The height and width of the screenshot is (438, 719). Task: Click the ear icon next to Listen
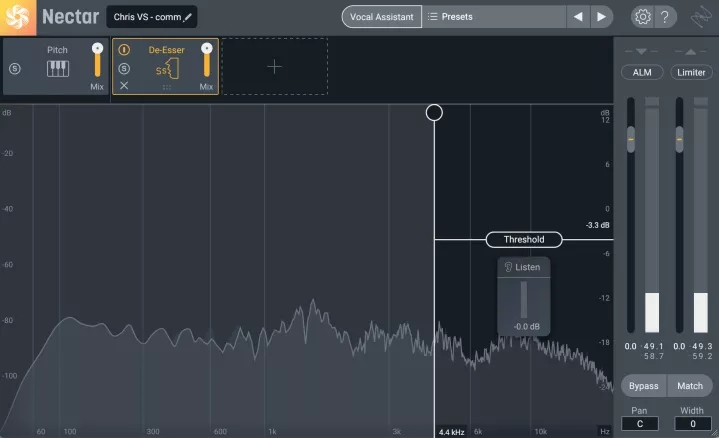pyautogui.click(x=509, y=268)
